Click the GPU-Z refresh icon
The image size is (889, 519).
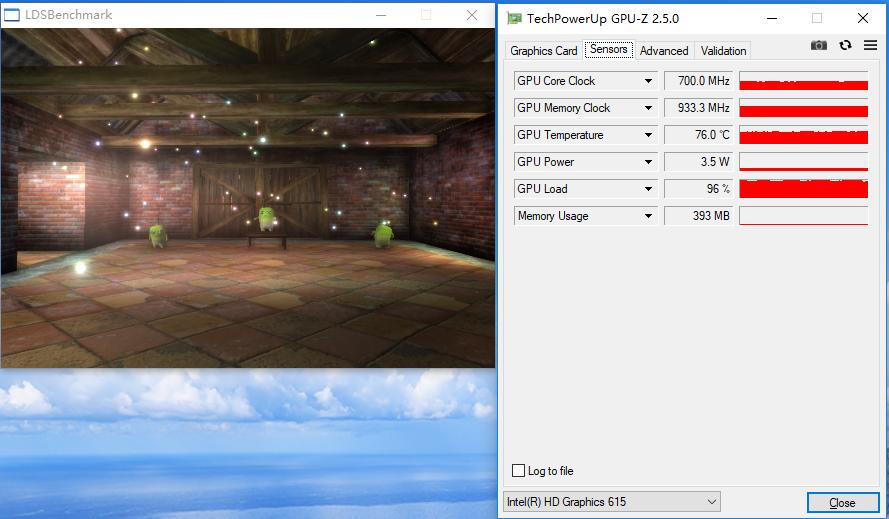(x=845, y=45)
